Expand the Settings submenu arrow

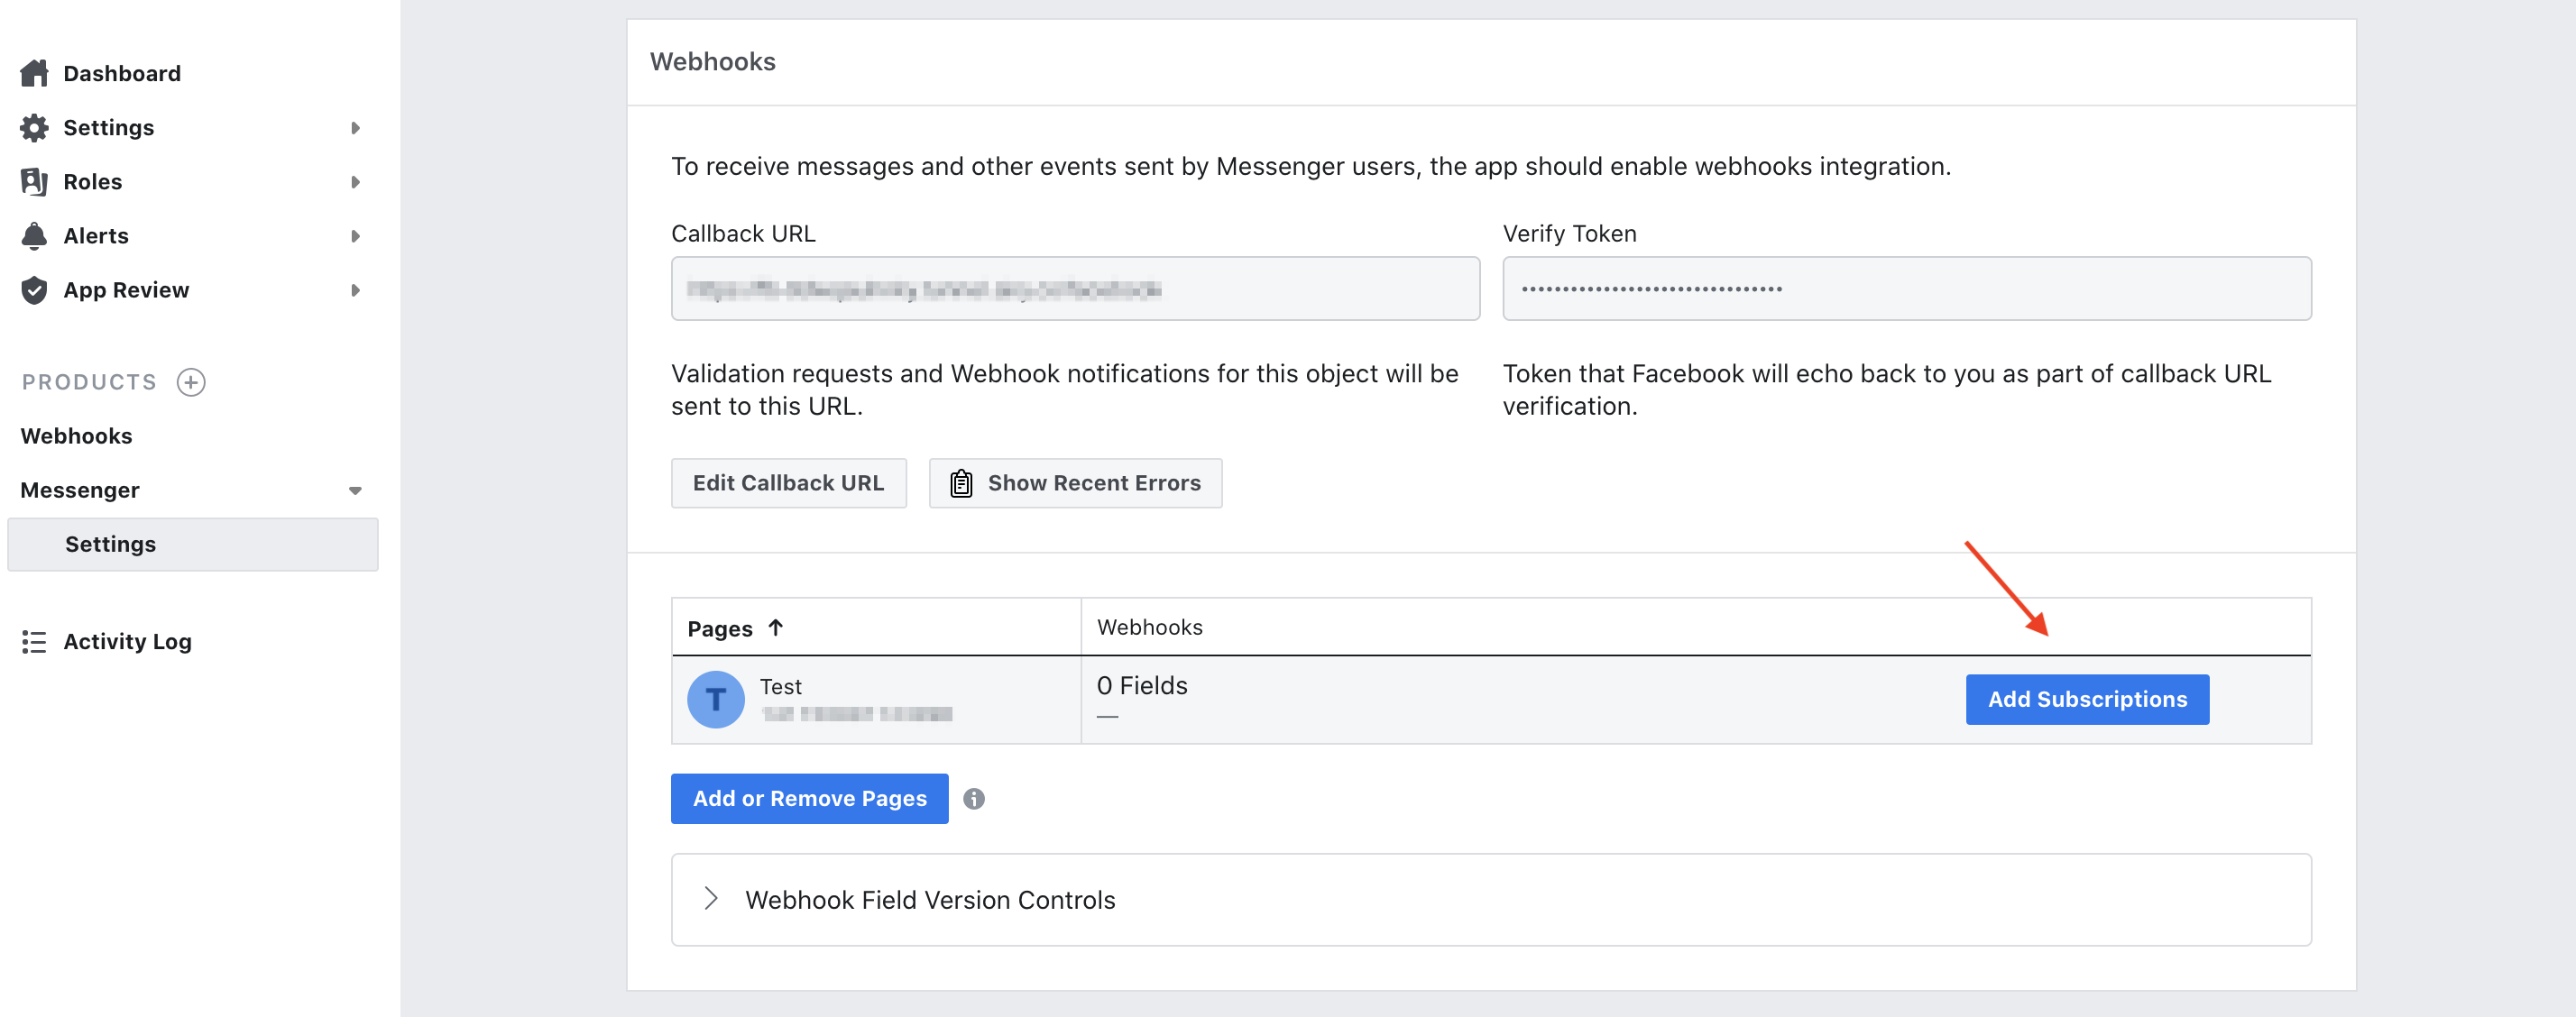pyautogui.click(x=355, y=128)
